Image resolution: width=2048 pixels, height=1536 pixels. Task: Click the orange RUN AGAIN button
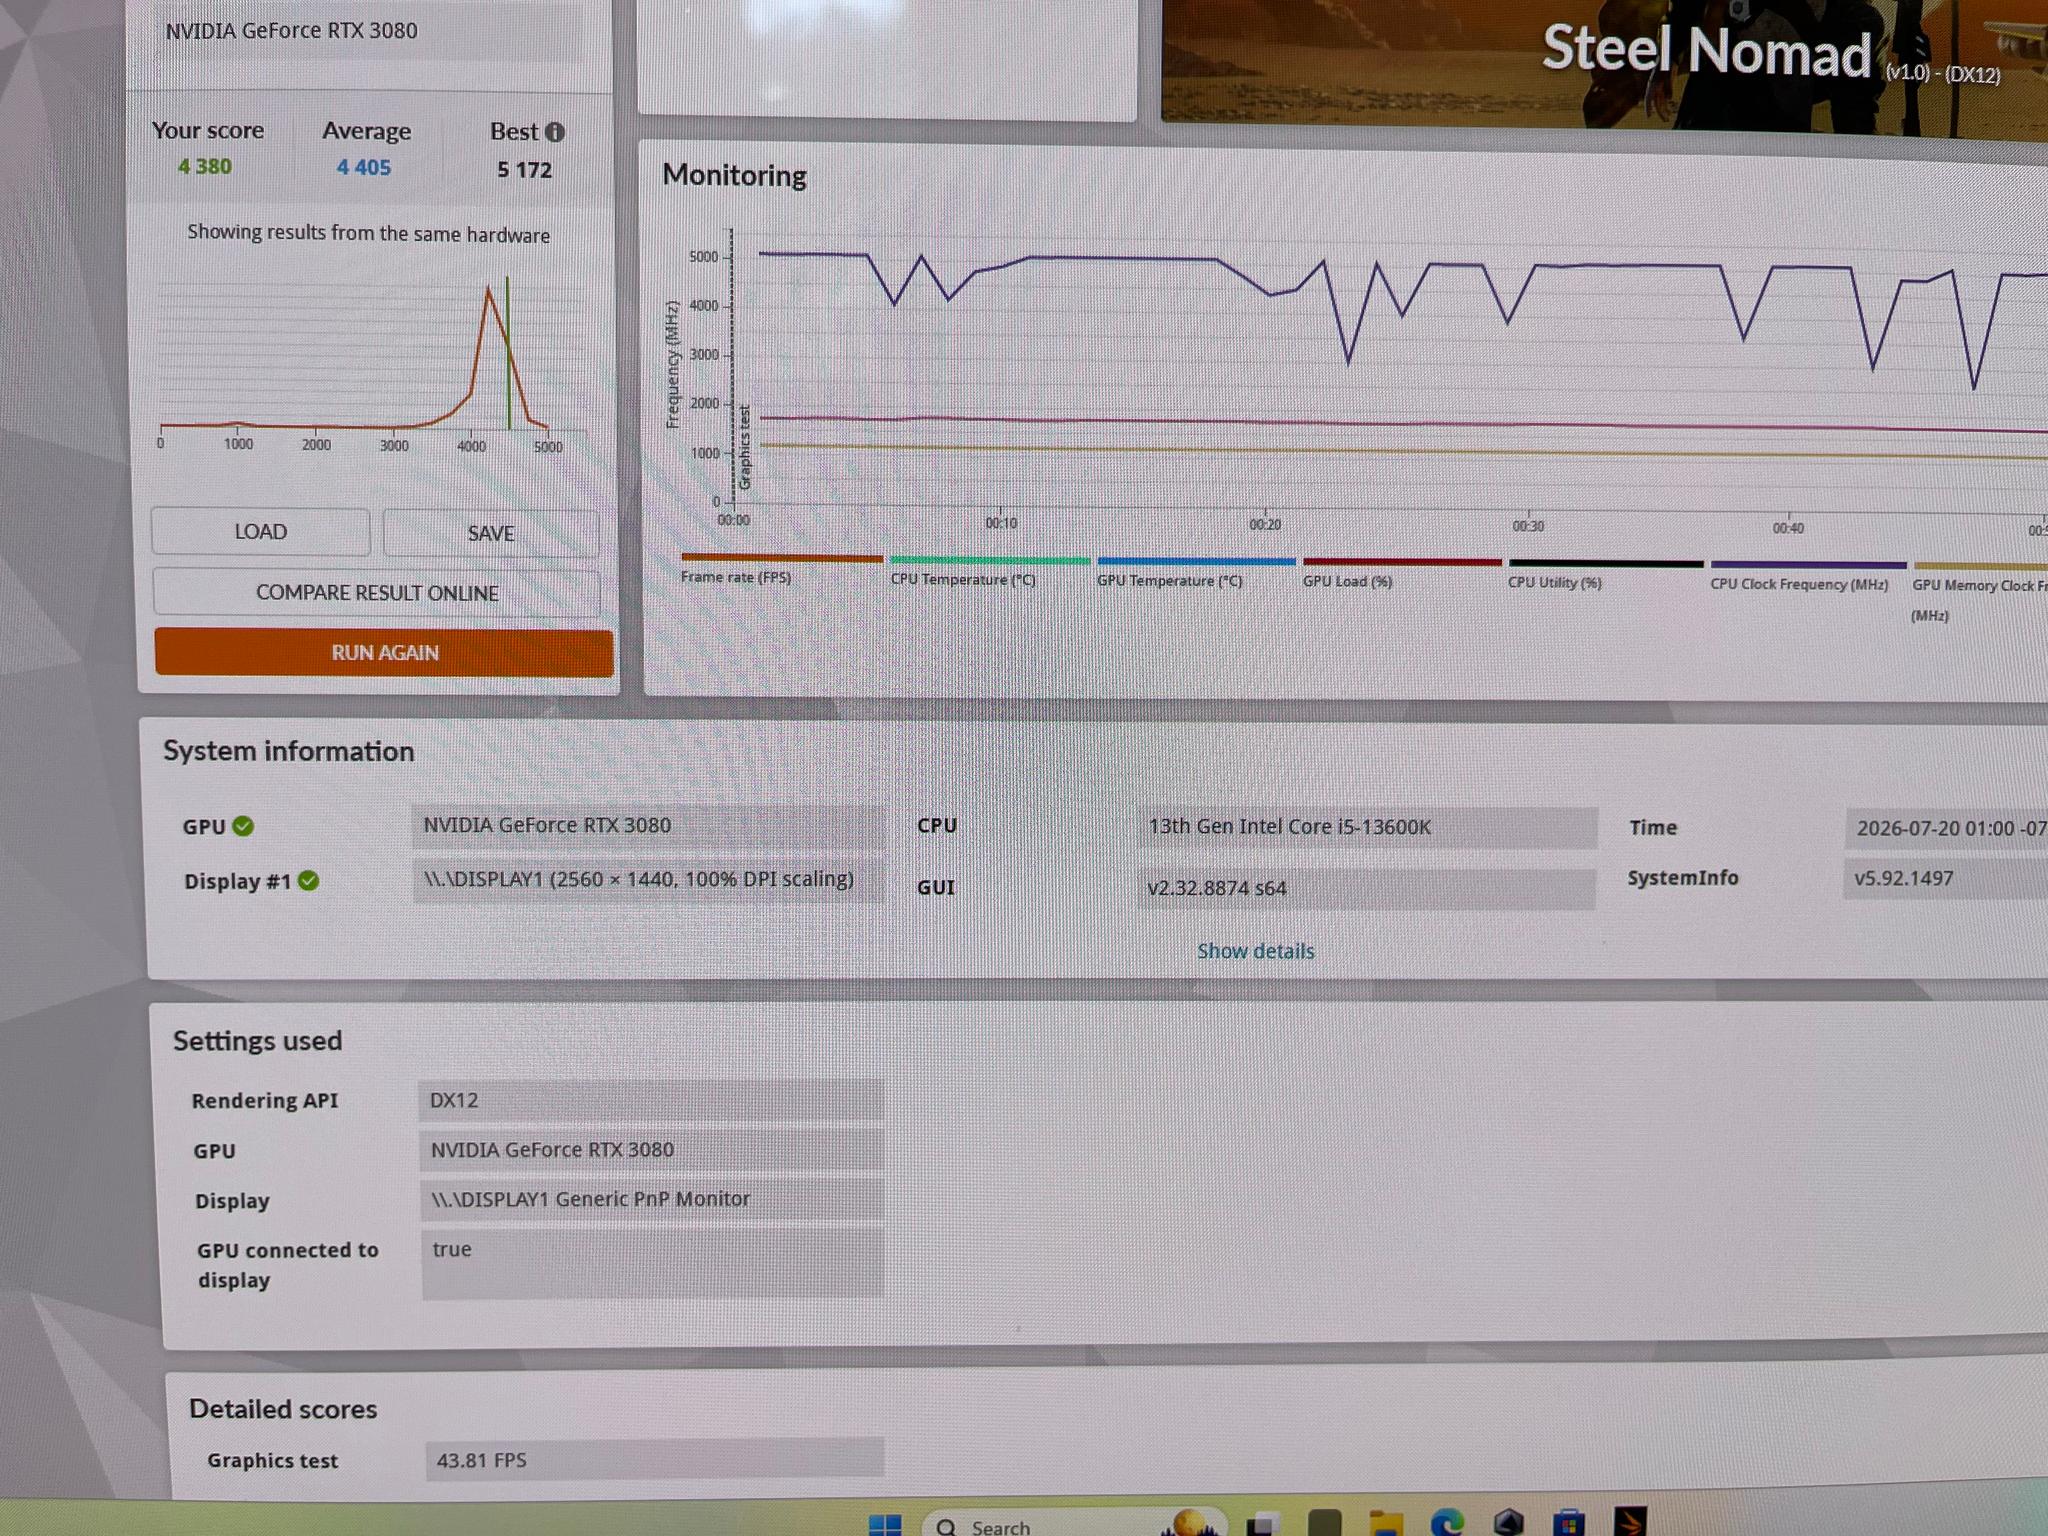(384, 653)
